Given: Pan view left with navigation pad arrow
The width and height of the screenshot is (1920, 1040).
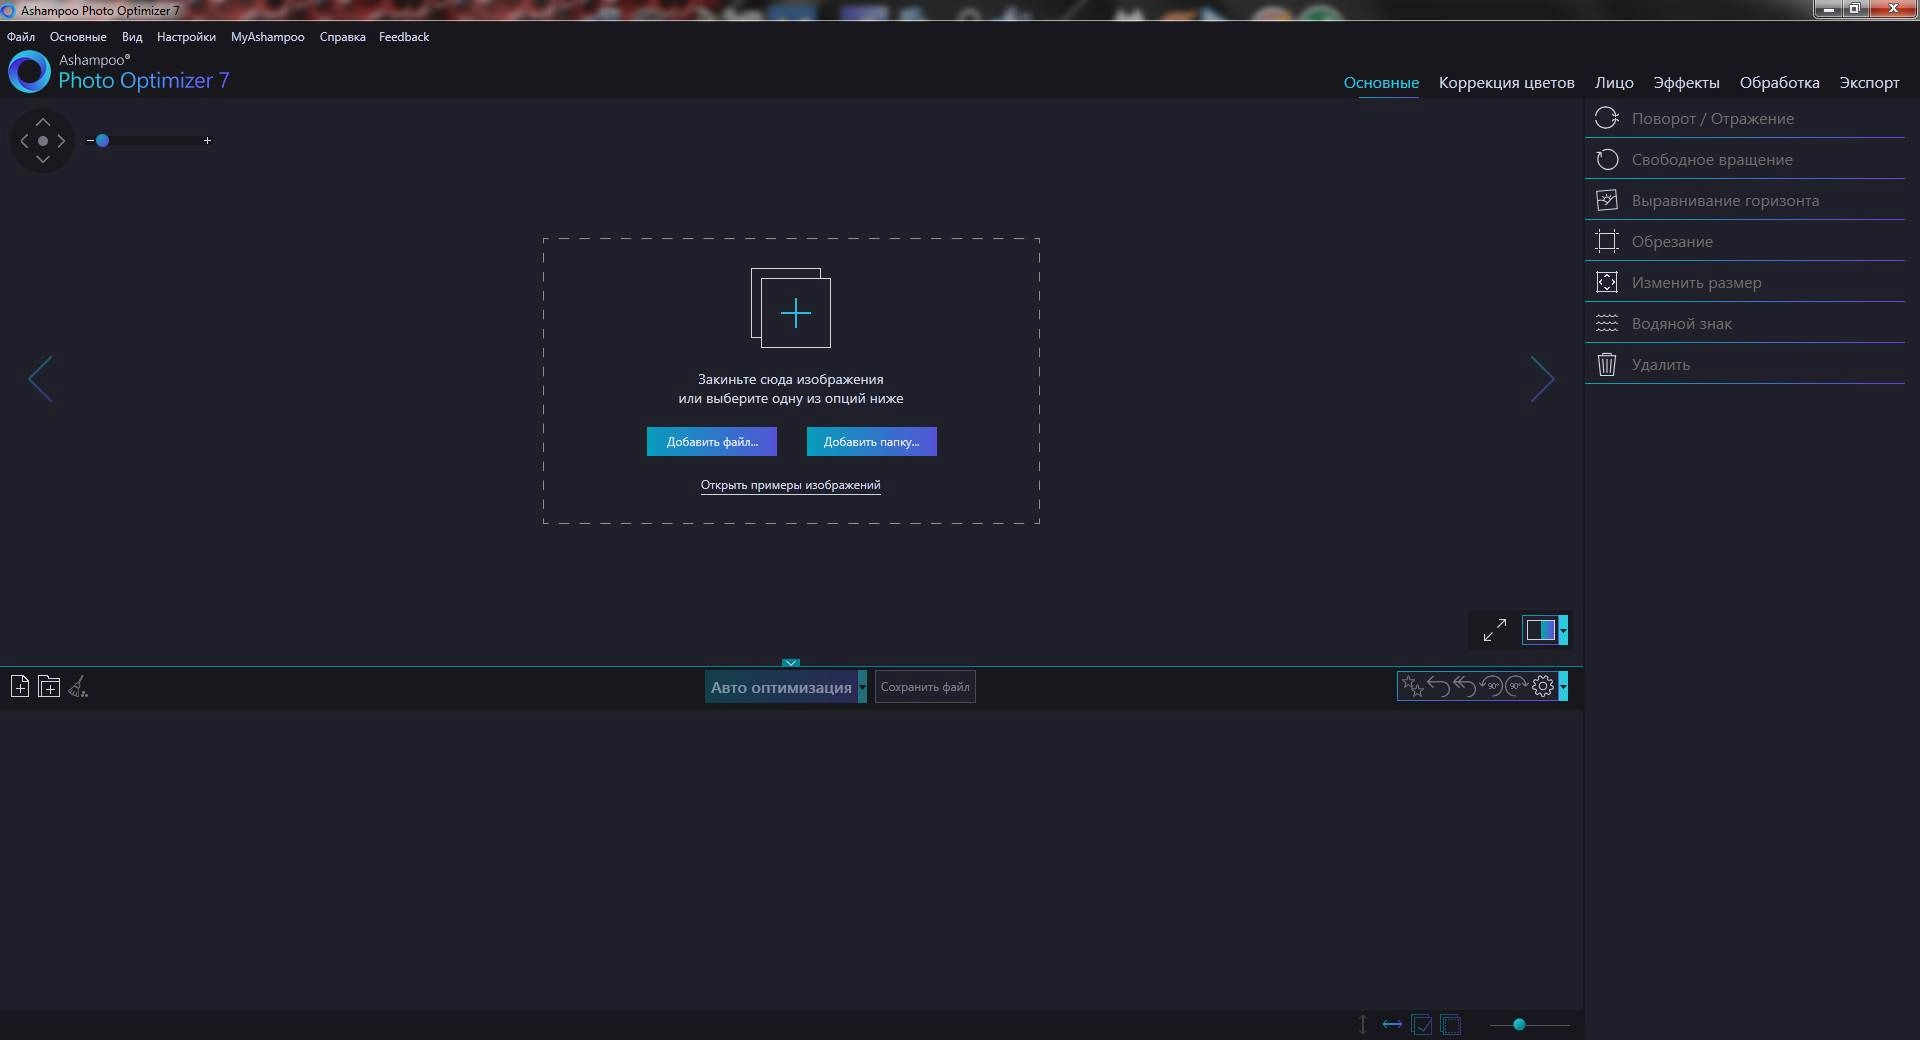Looking at the screenshot, I should pos(24,141).
